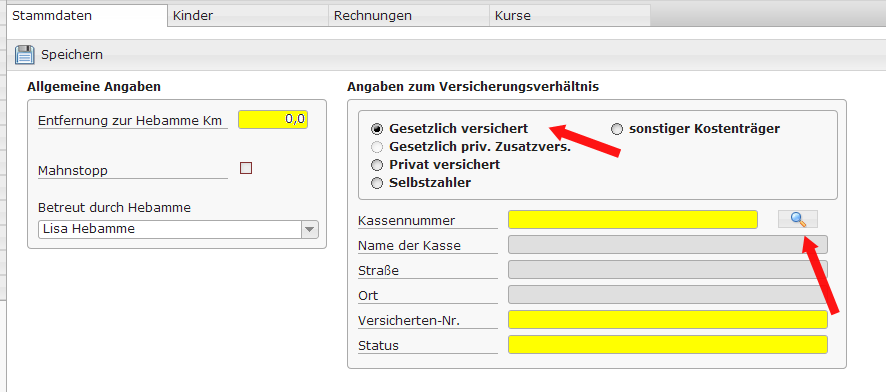Click the Lisa Hebamme combo box text

88,229
